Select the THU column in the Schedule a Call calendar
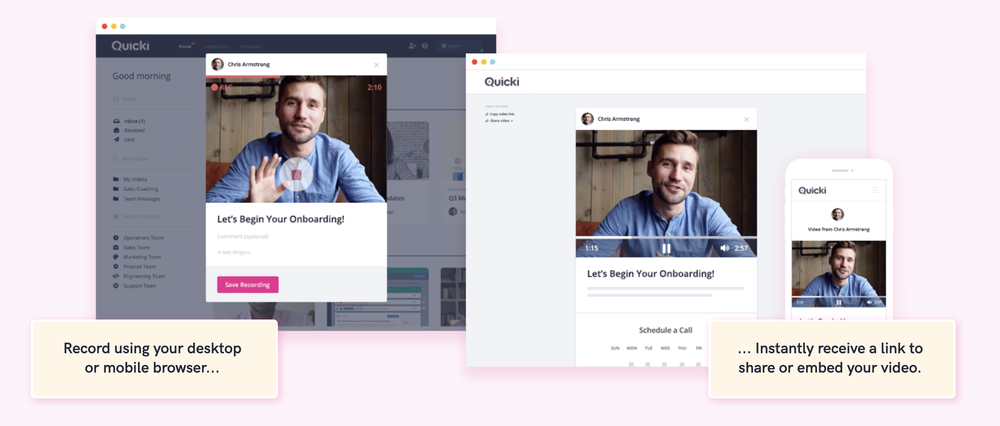Viewport: 1000px width, 426px height. 682,348
